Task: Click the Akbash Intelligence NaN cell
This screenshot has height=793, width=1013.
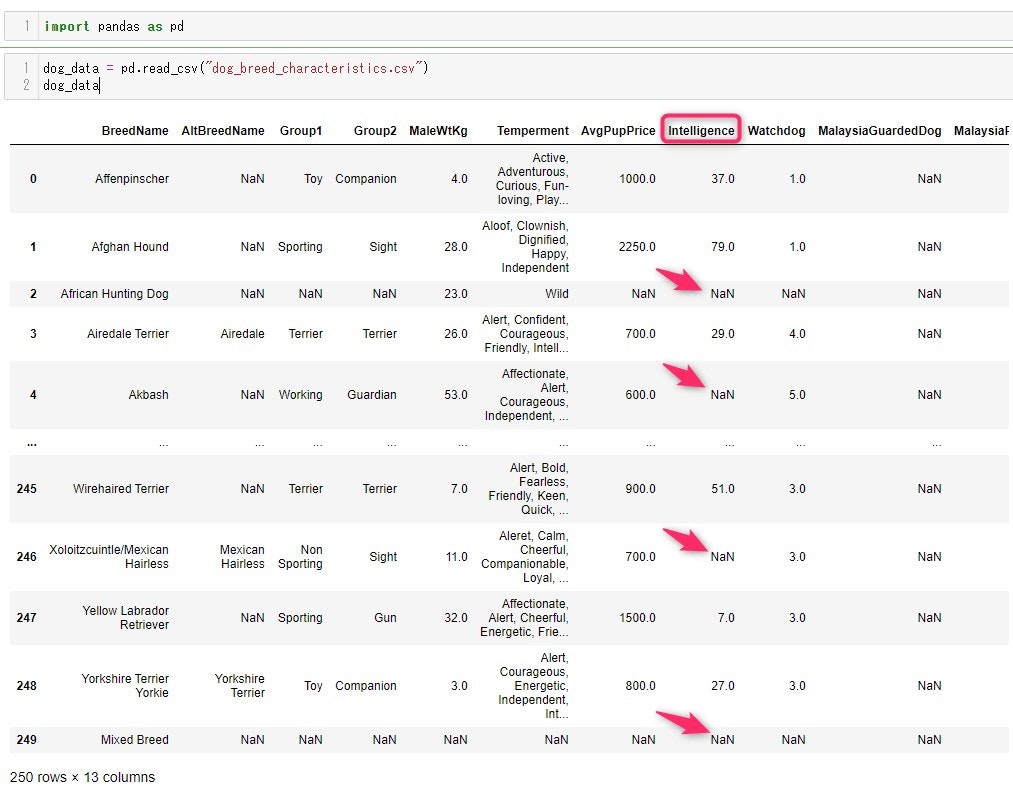Action: click(x=722, y=395)
